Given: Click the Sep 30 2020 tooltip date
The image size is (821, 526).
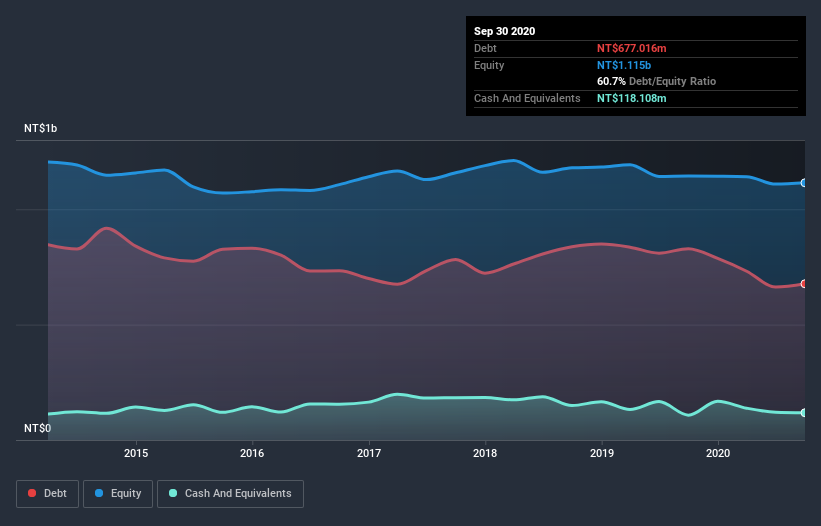Looking at the screenshot, I should point(504,31).
